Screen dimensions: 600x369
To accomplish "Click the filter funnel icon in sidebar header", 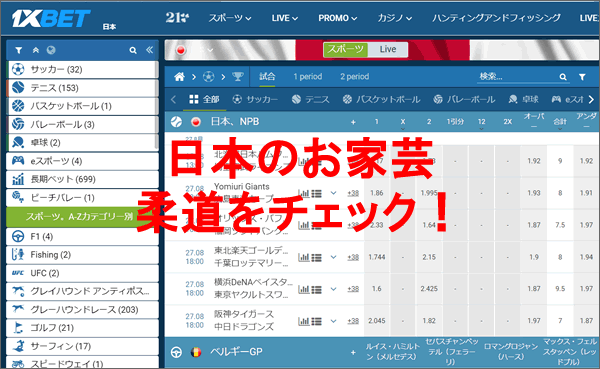I will pos(18,50).
